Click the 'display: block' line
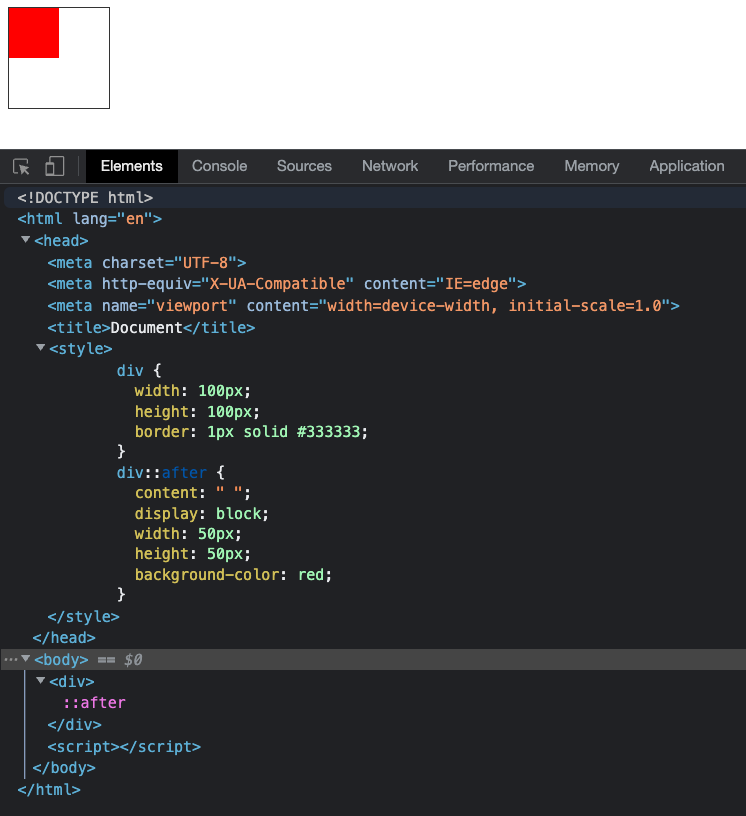Screen dimensions: 746x816 pos(201,514)
